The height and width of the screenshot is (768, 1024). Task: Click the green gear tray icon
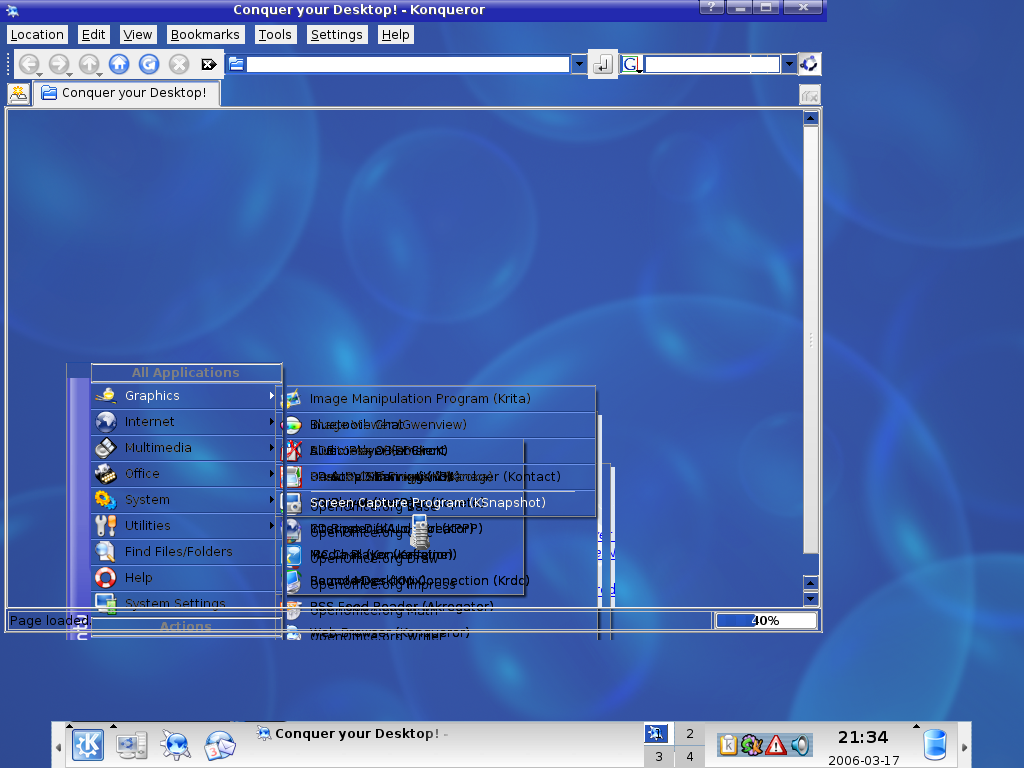coord(752,744)
